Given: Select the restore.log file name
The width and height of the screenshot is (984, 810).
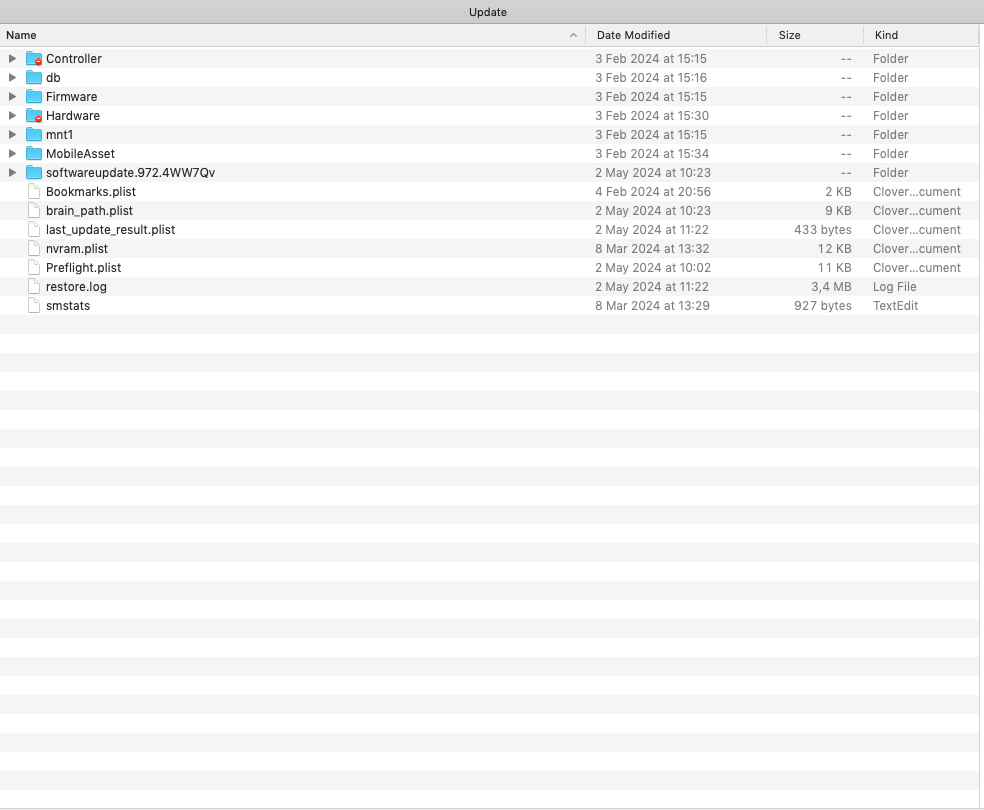Looking at the screenshot, I should coord(76,287).
